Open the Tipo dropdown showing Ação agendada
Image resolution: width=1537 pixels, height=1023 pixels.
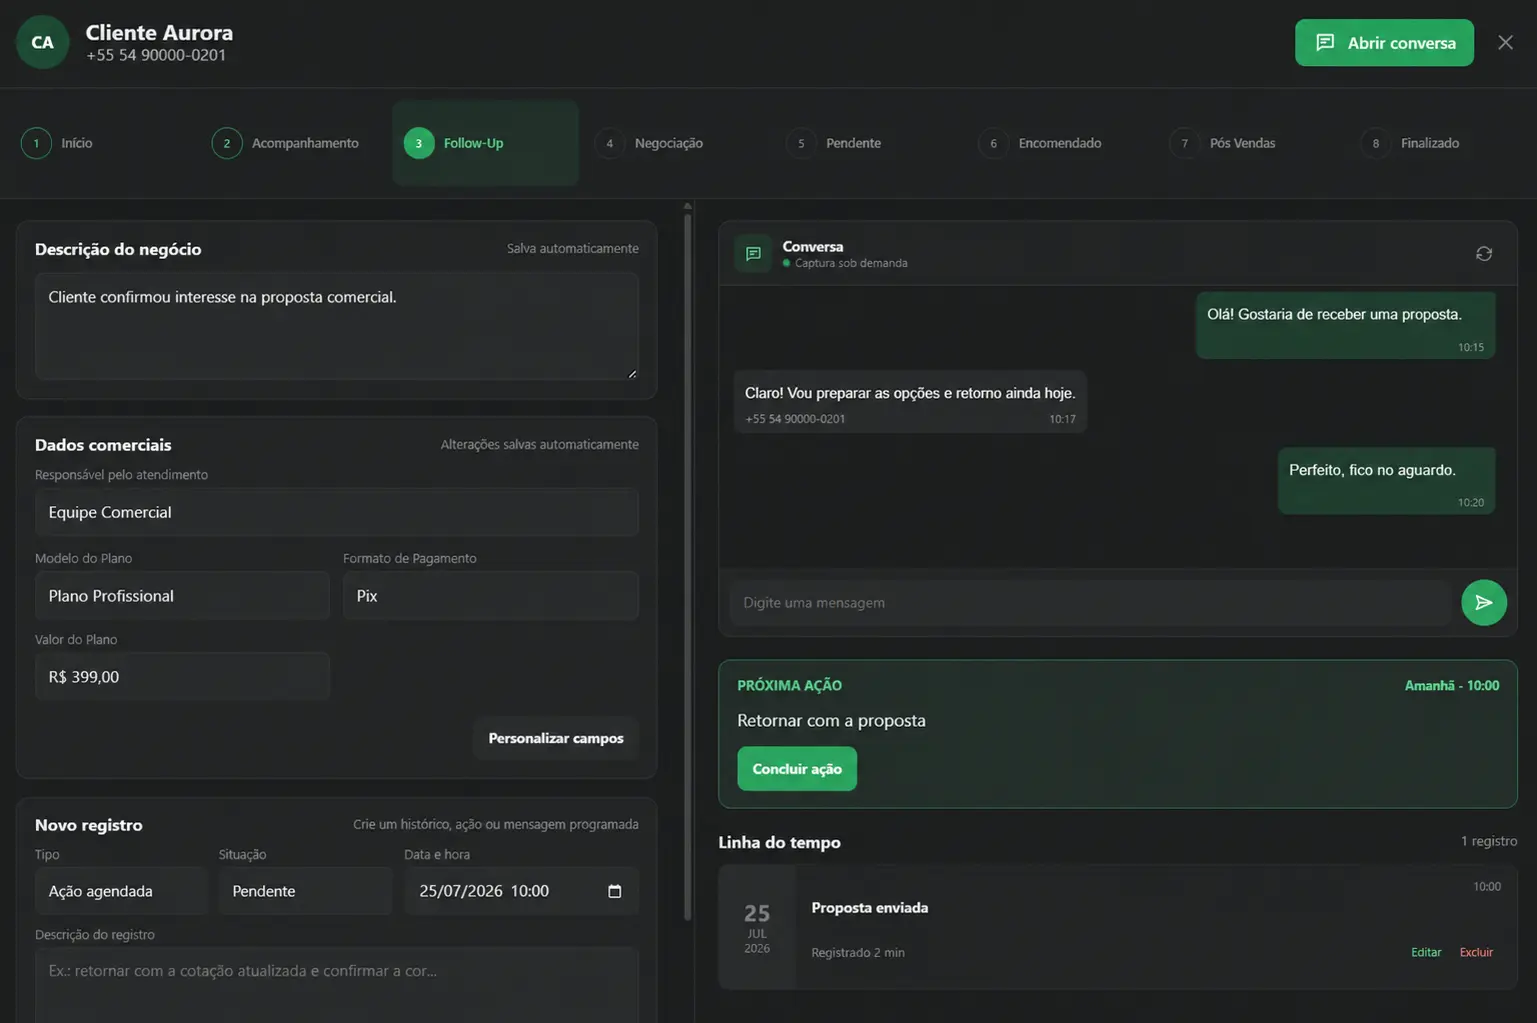pos(121,891)
